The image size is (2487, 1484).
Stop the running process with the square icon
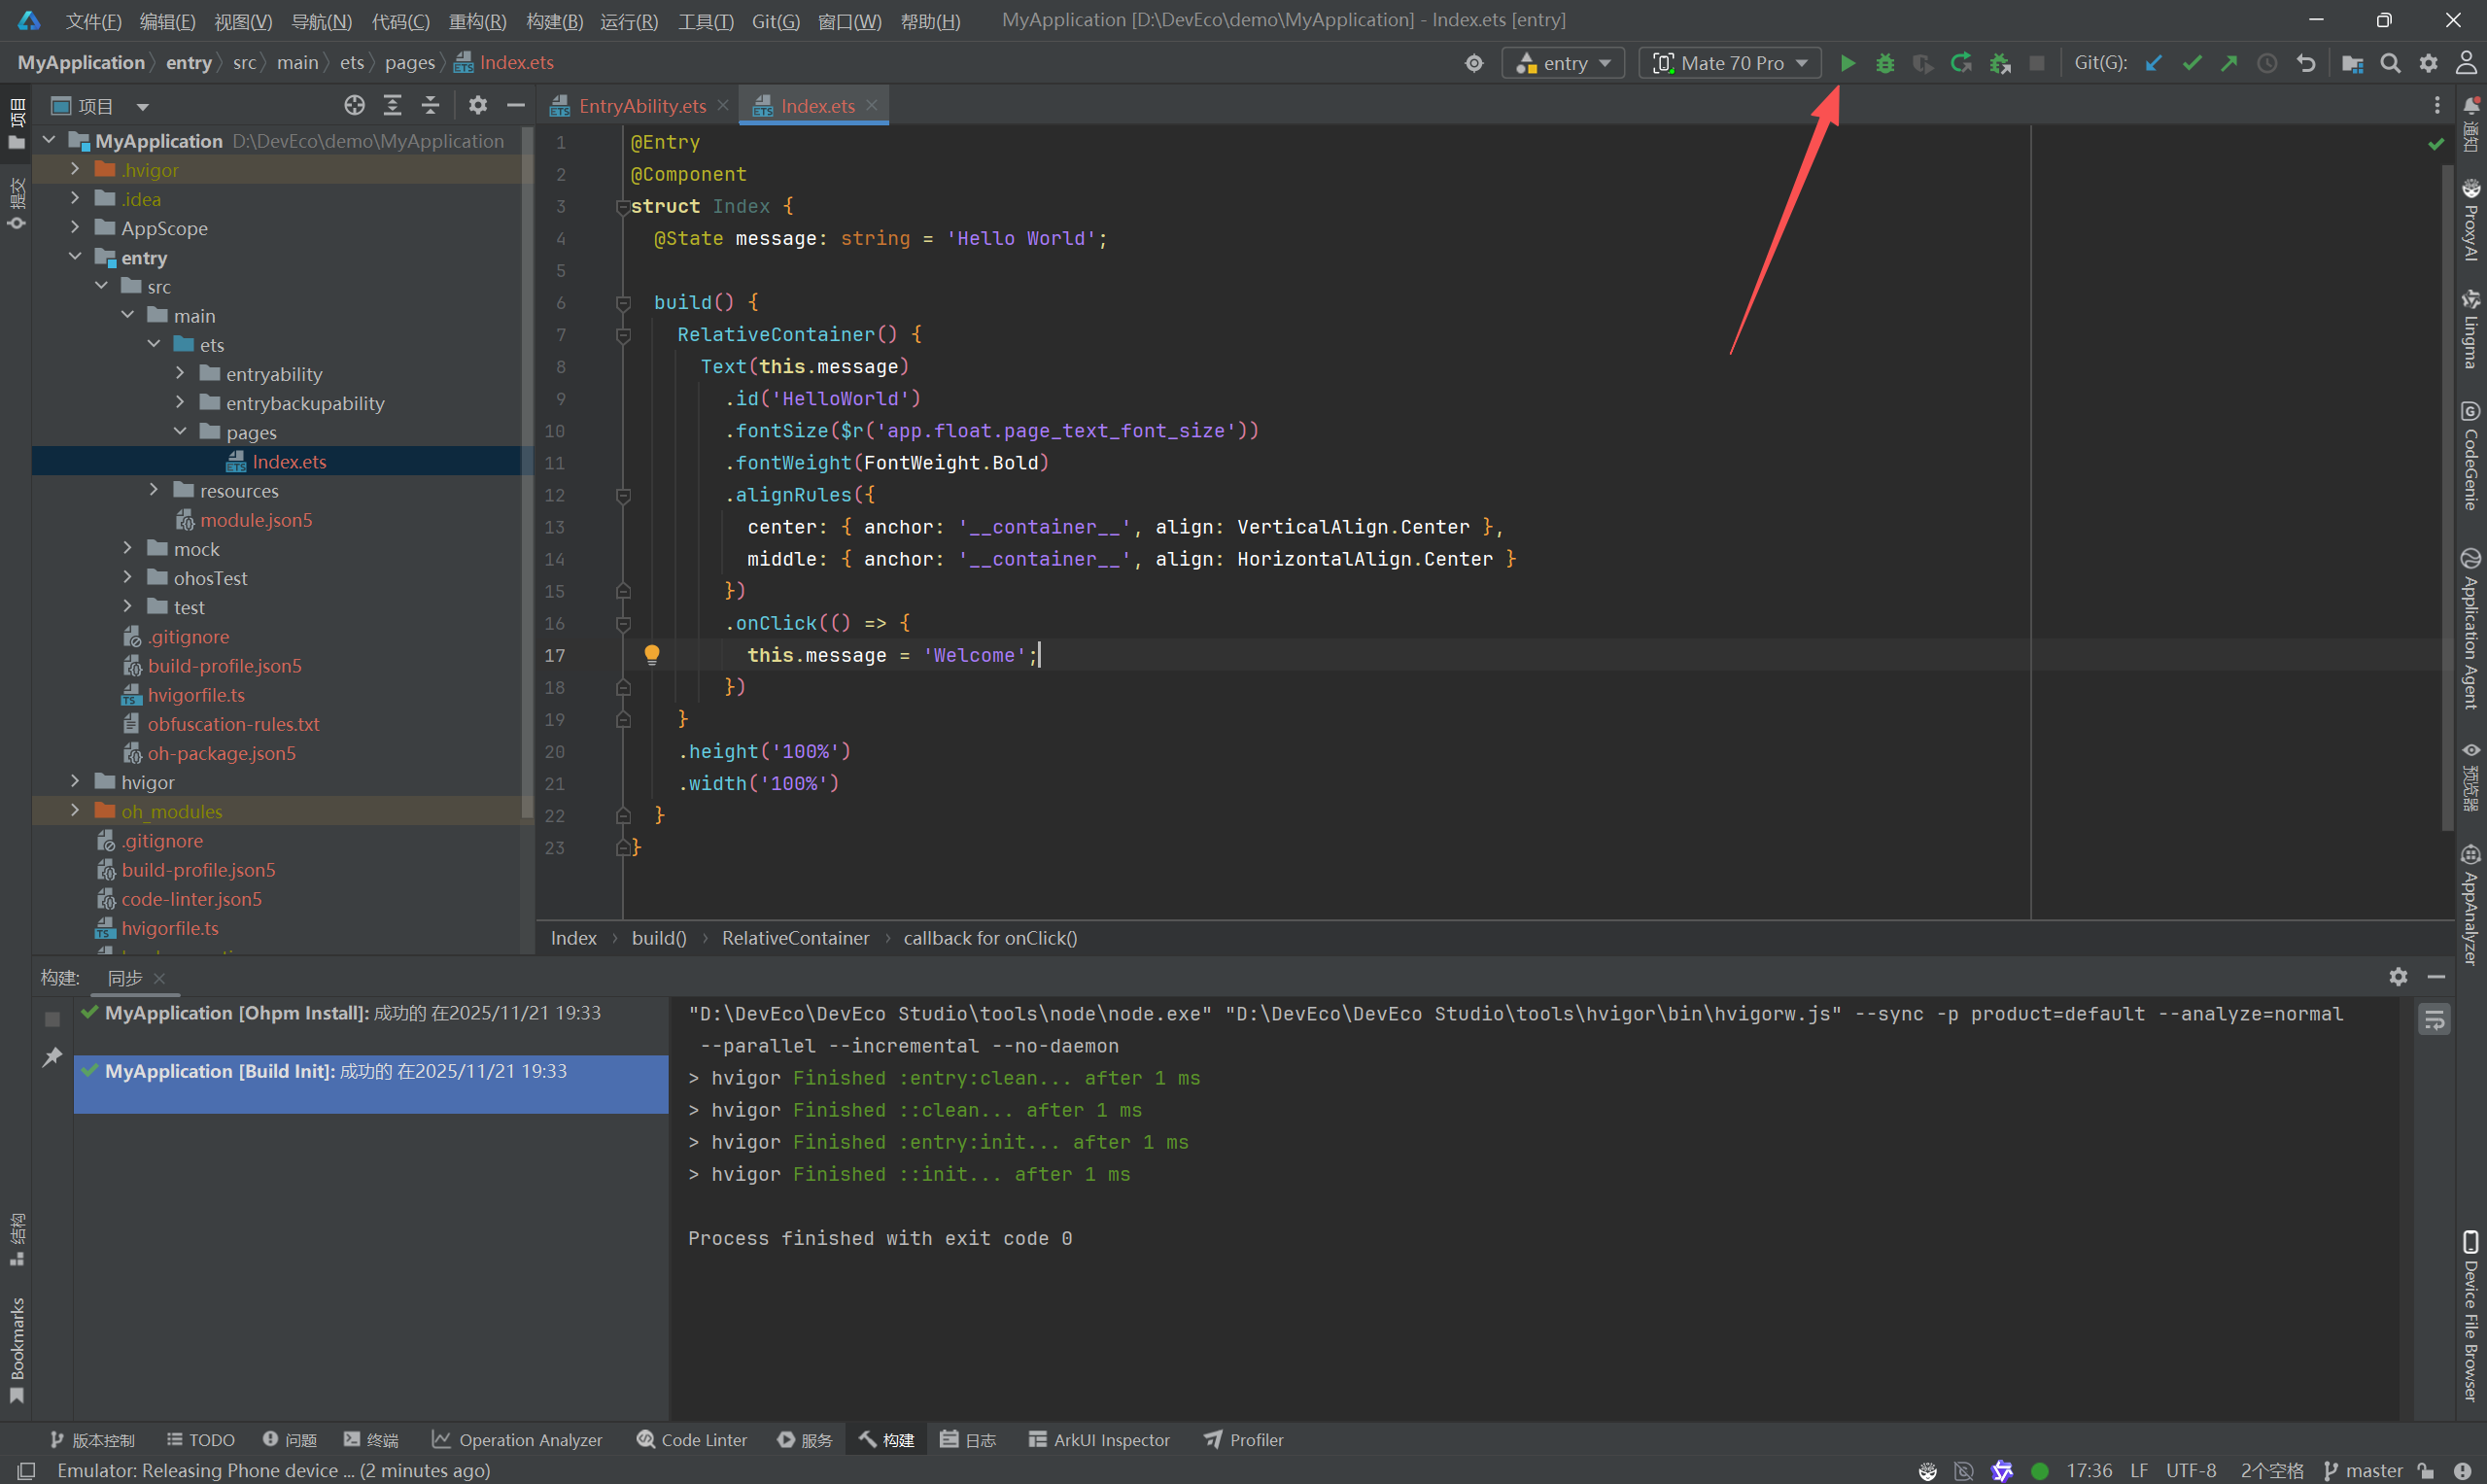coord(2037,63)
